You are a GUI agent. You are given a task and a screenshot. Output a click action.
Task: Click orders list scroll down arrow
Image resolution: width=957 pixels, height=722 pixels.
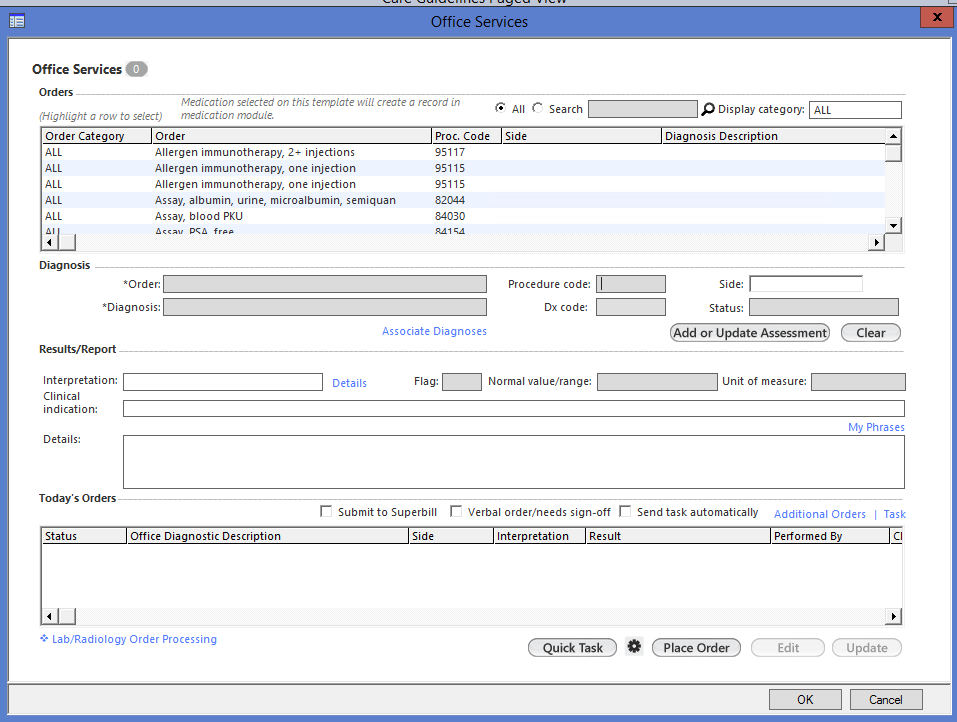(x=893, y=225)
